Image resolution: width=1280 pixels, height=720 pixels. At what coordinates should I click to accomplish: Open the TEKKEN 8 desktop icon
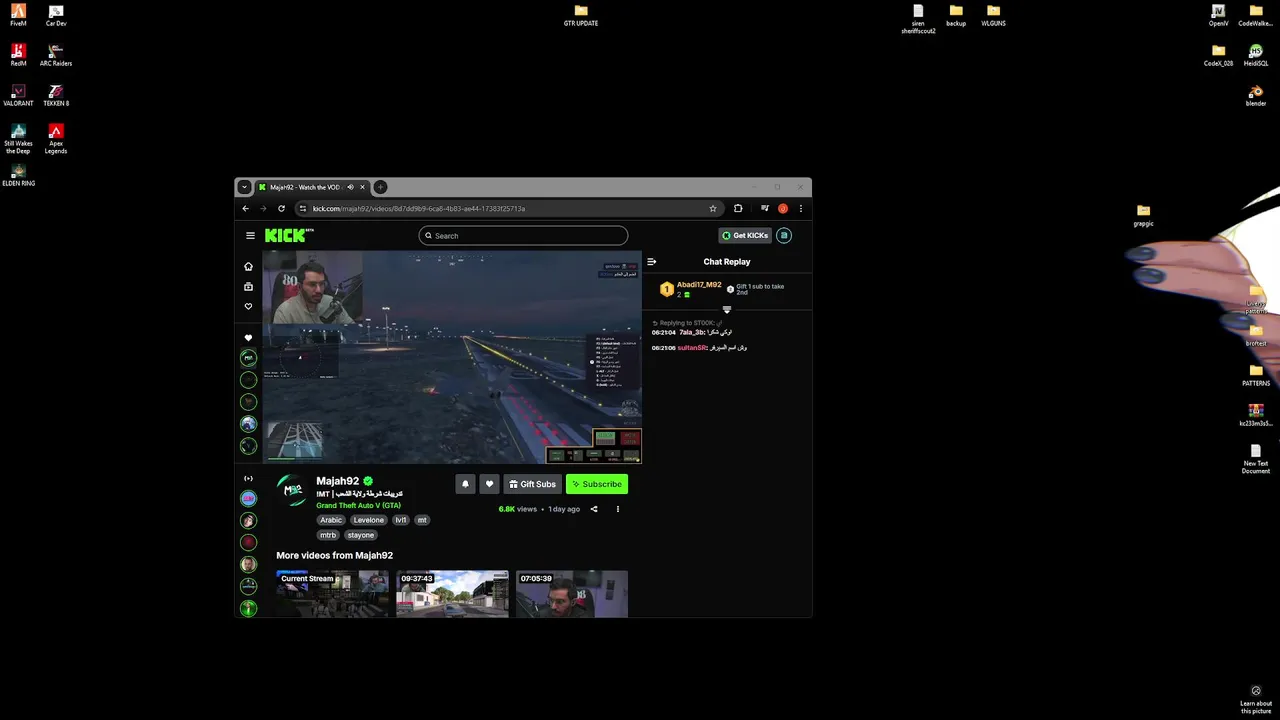[56, 96]
